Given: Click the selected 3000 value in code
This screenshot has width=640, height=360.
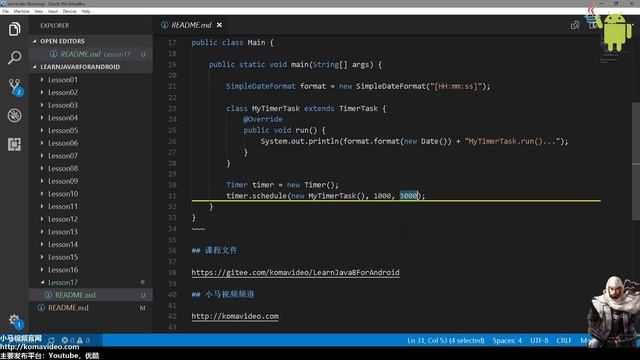Looking at the screenshot, I should [409, 196].
